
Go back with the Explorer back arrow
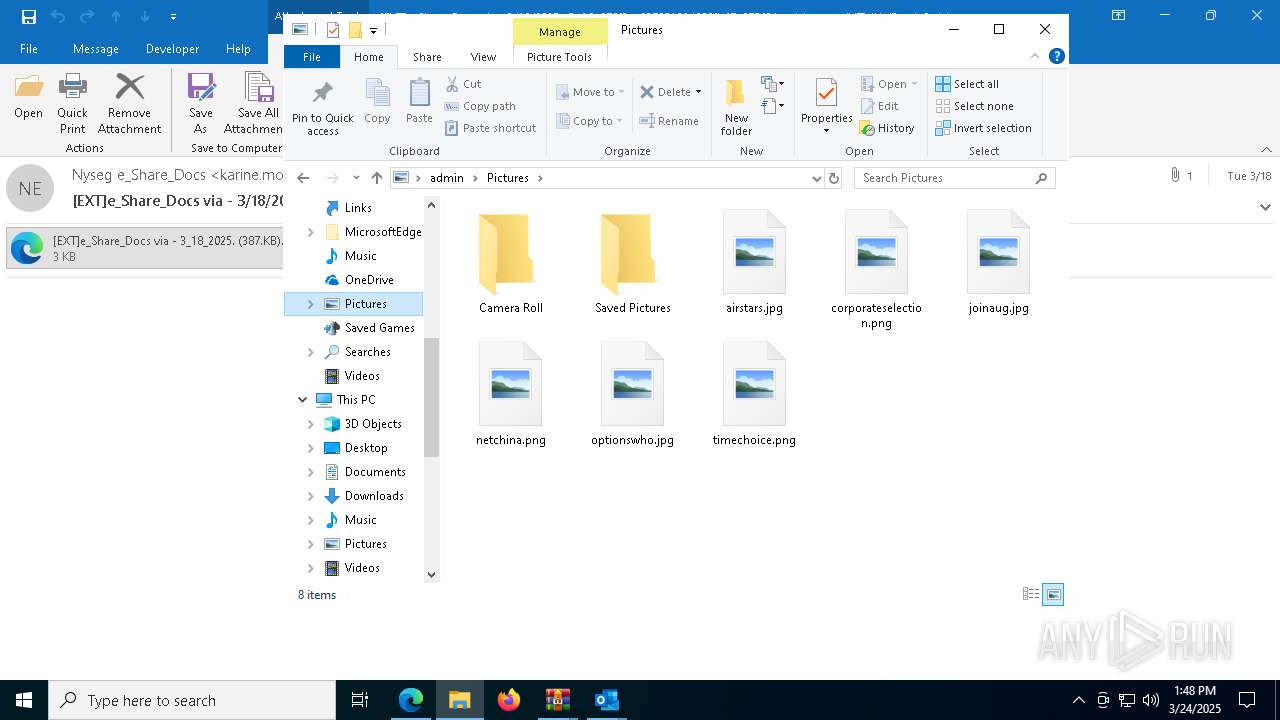point(304,178)
